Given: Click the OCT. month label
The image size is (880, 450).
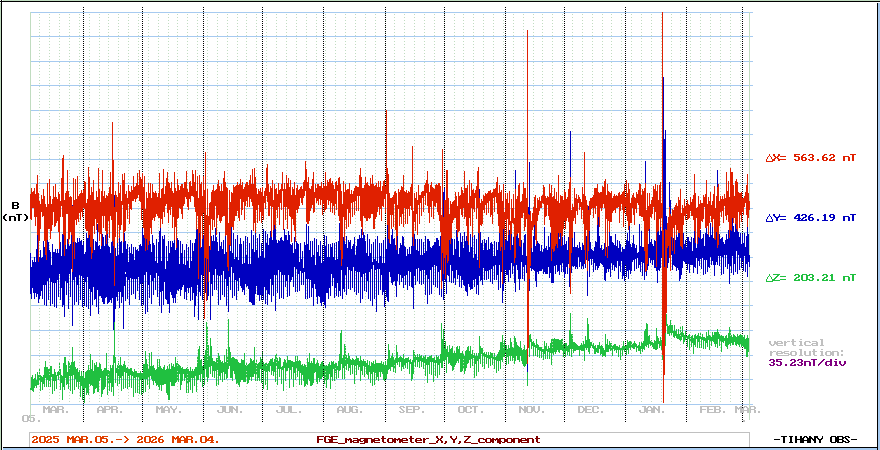Looking at the screenshot, I should pyautogui.click(x=470, y=410).
